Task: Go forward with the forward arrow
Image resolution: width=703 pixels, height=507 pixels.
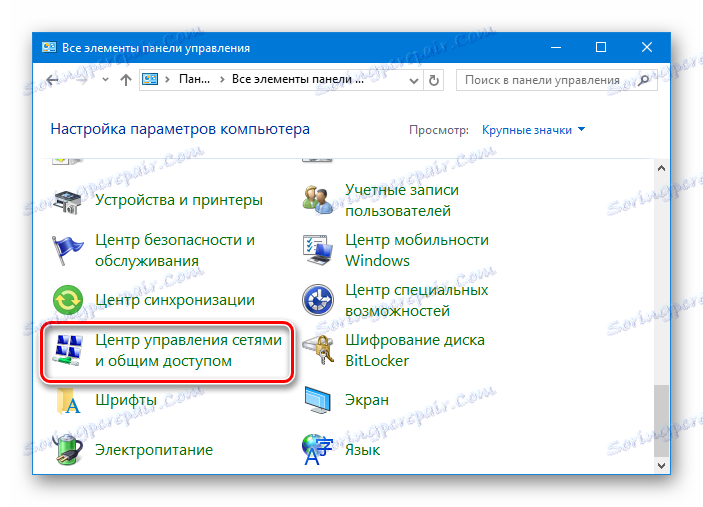Action: (82, 80)
